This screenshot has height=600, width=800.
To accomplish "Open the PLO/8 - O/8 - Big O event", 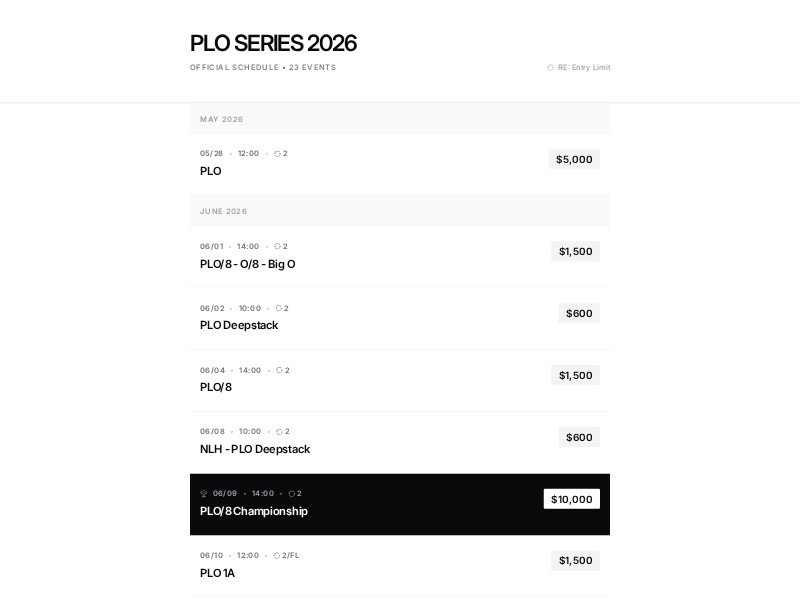I will (x=247, y=264).
